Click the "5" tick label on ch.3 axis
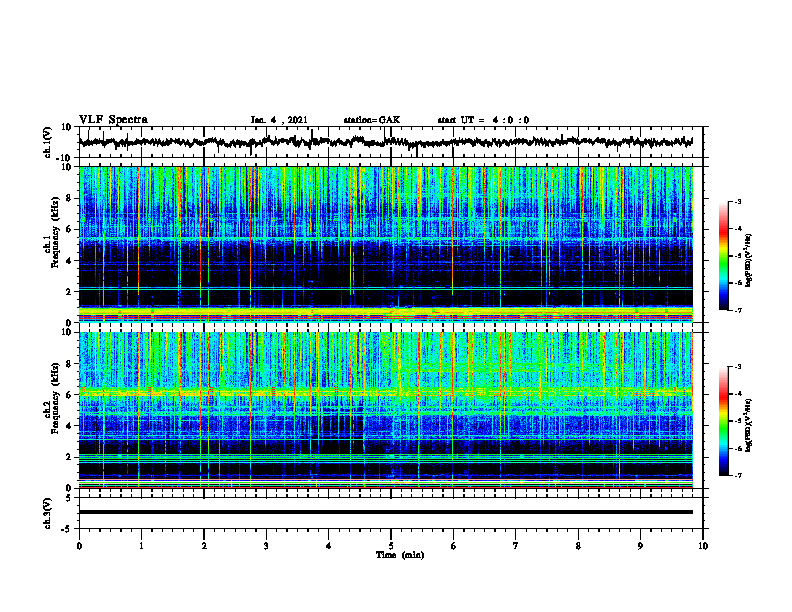Viewport: 792px width, 612px height. (69, 498)
